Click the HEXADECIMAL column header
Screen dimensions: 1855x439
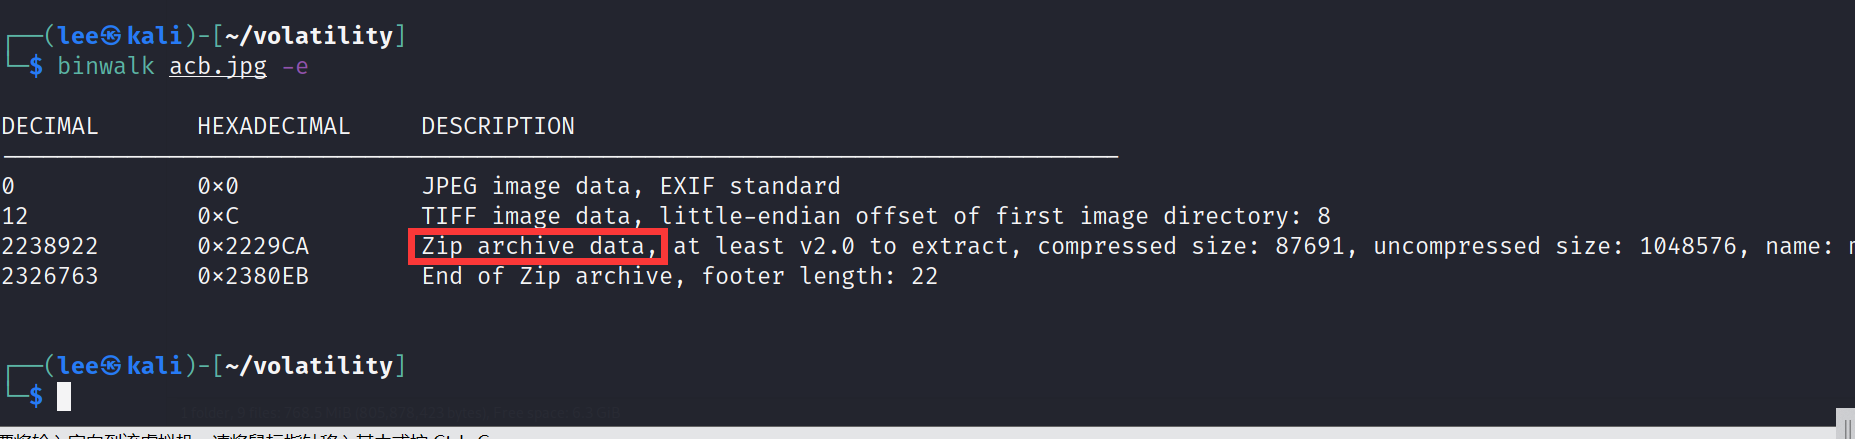point(274,126)
